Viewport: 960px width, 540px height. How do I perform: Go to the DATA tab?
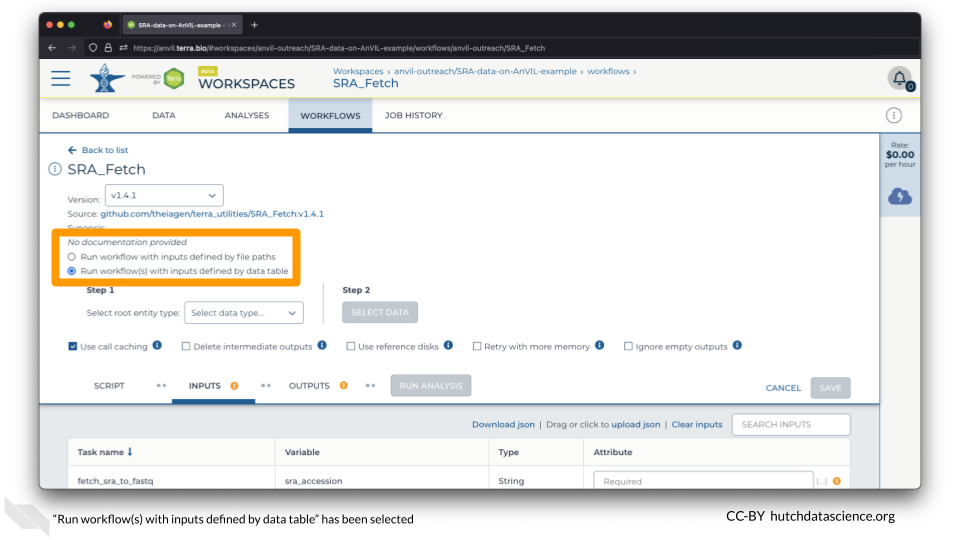[x=163, y=115]
